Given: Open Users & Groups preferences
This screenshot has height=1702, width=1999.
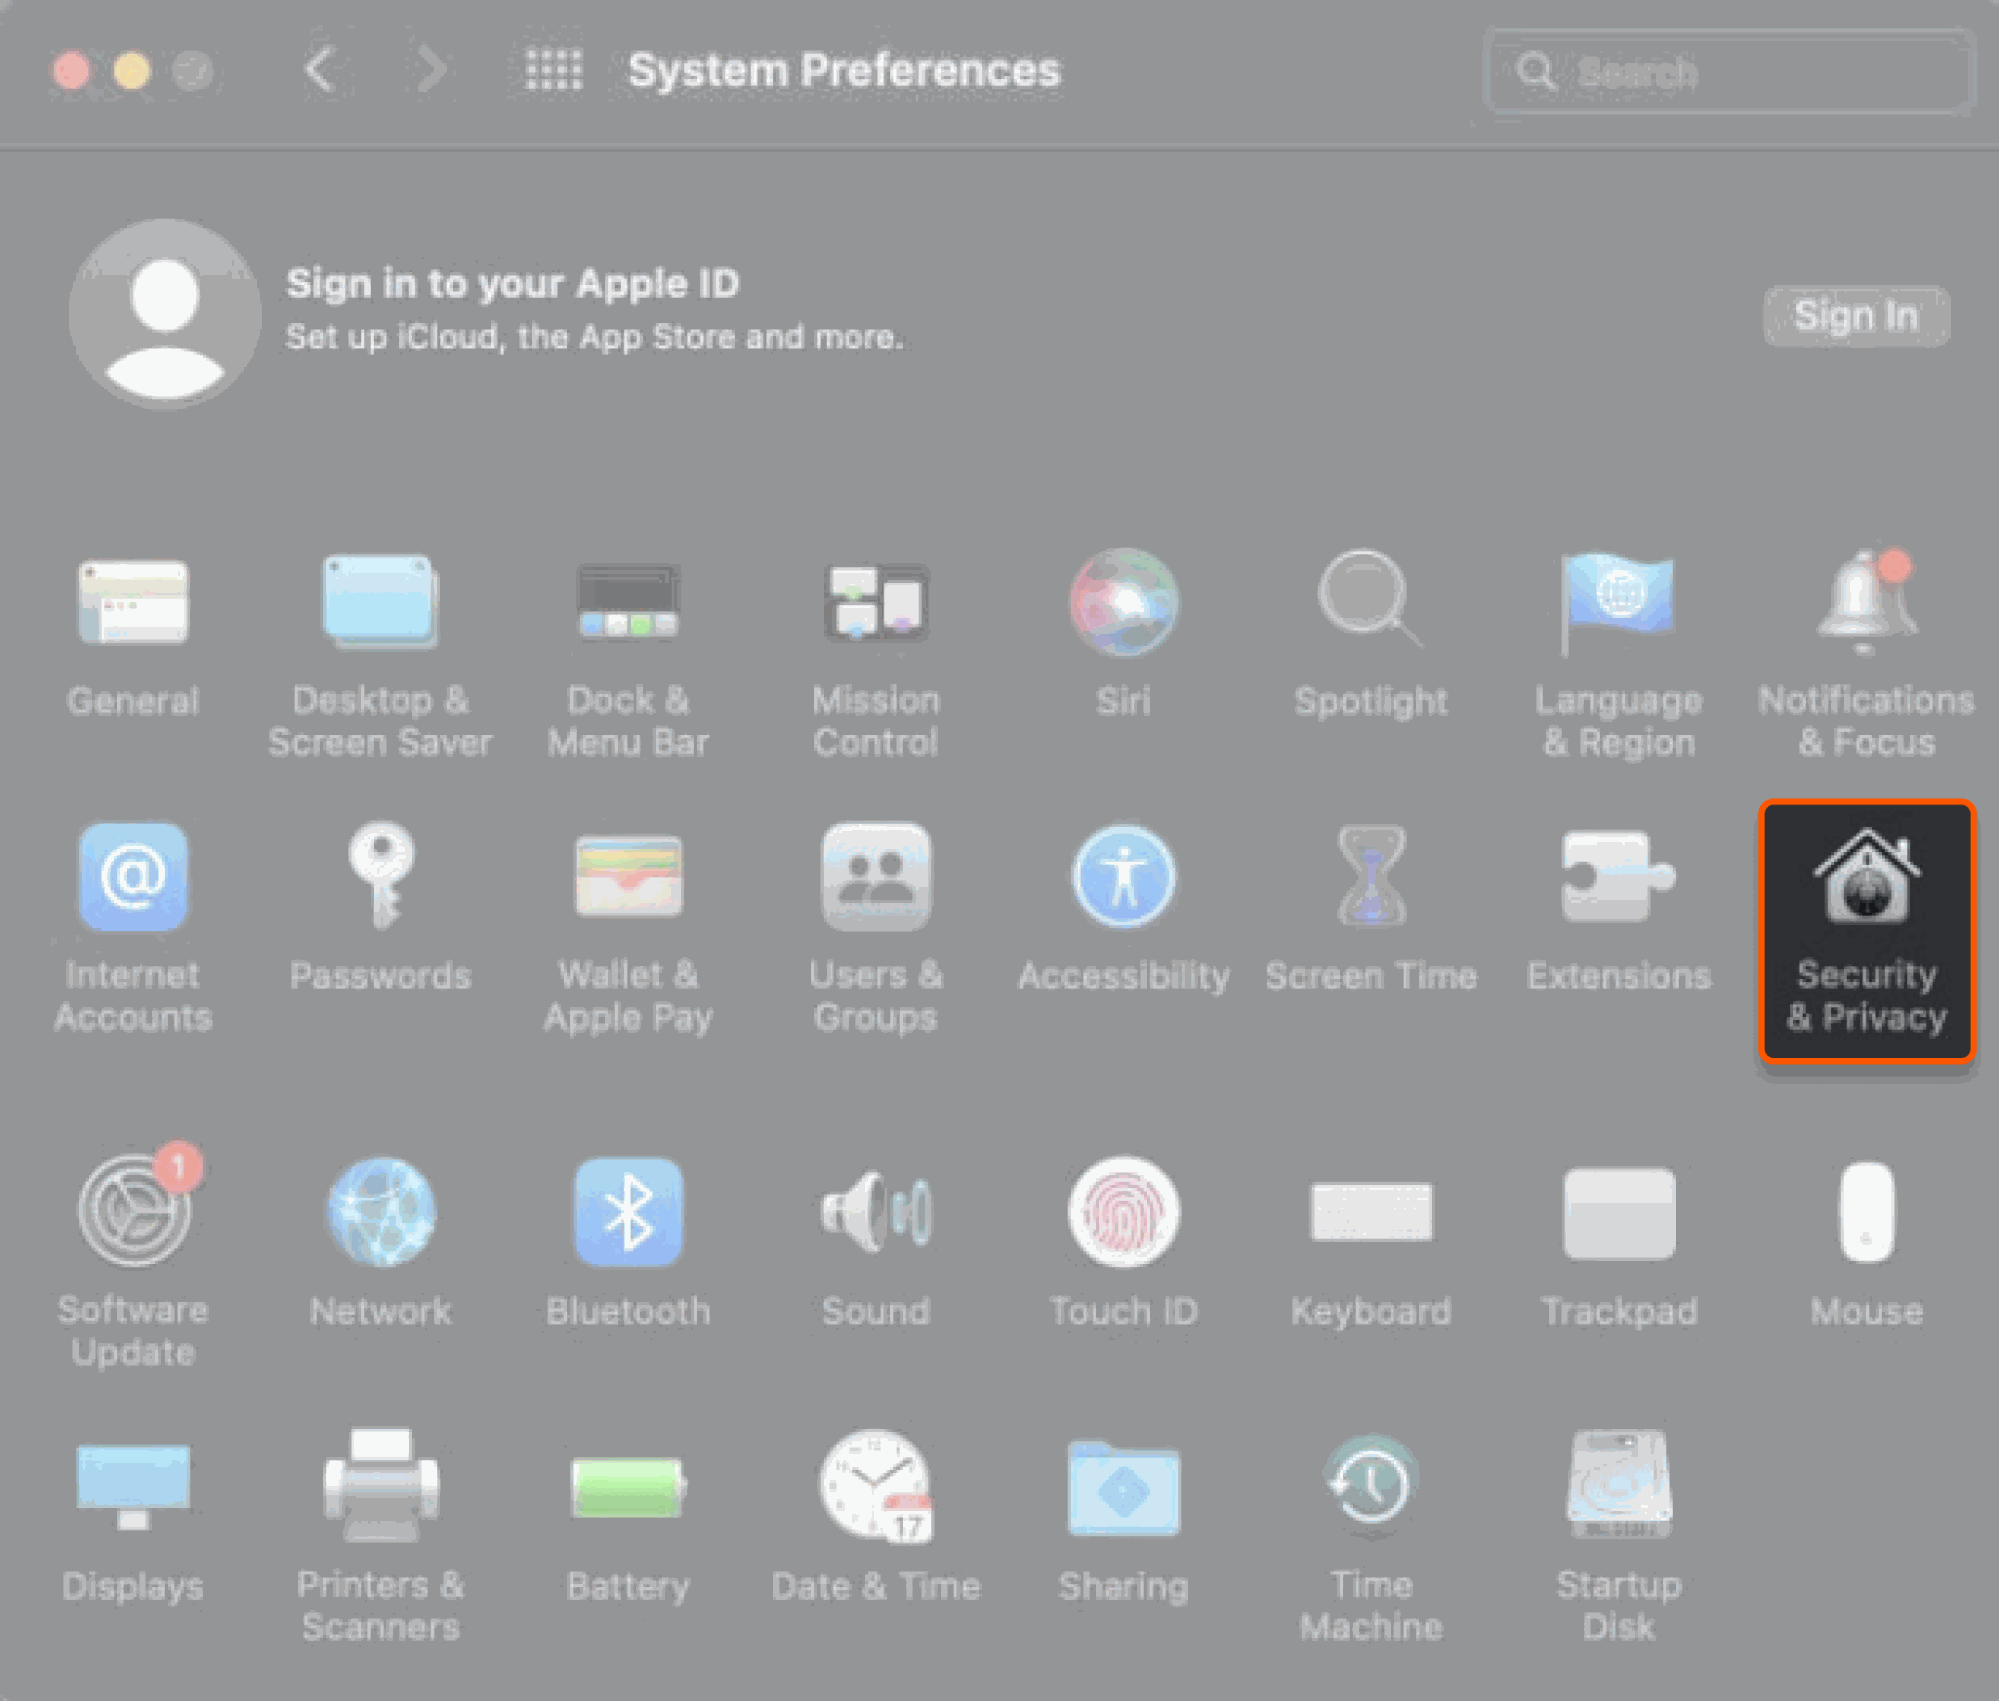Looking at the screenshot, I should coord(876,928).
